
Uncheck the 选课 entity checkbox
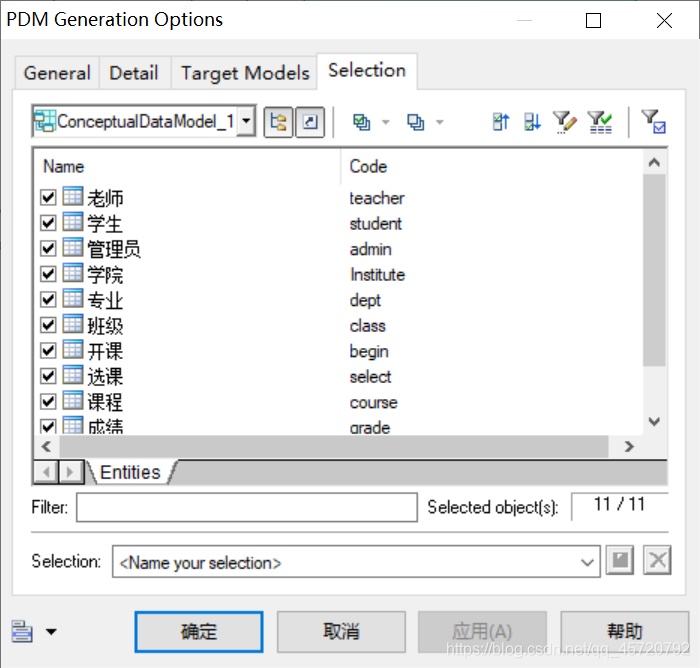coord(48,376)
